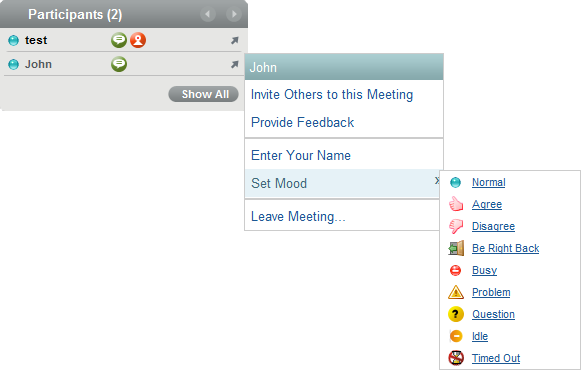Open the arrow menu on test's row

tap(235, 40)
